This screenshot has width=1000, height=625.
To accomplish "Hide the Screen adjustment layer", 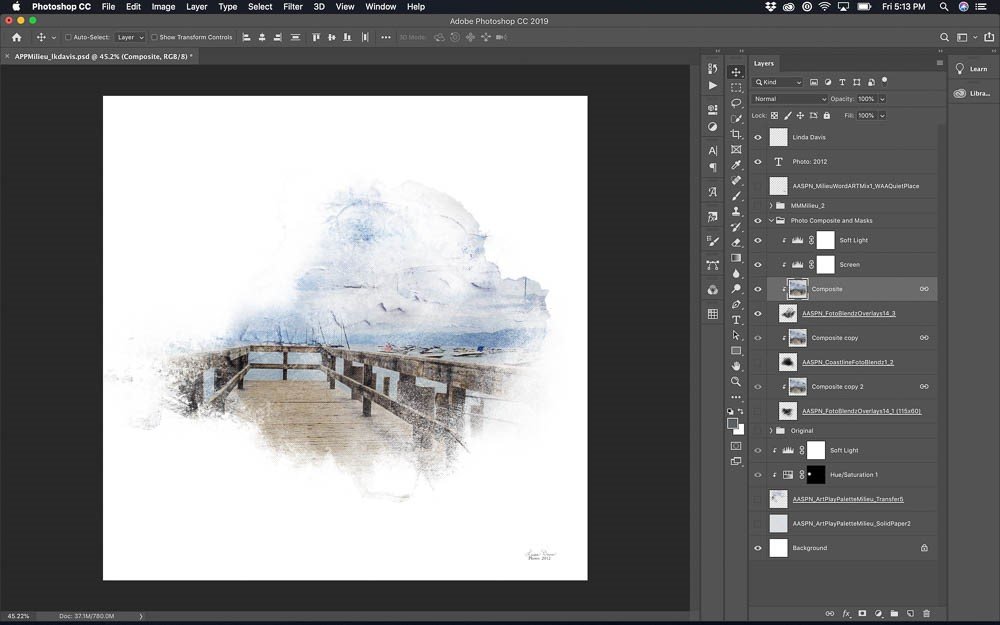I will 758,265.
